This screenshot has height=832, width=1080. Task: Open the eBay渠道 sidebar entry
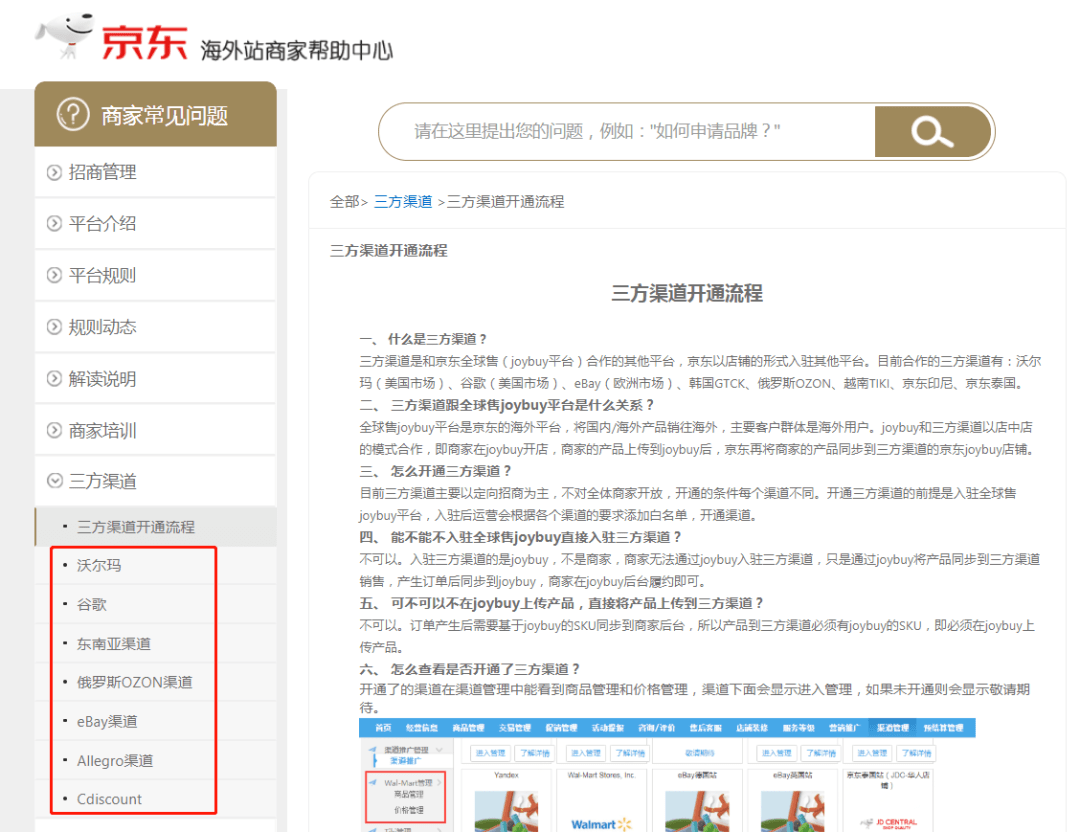tap(156, 722)
